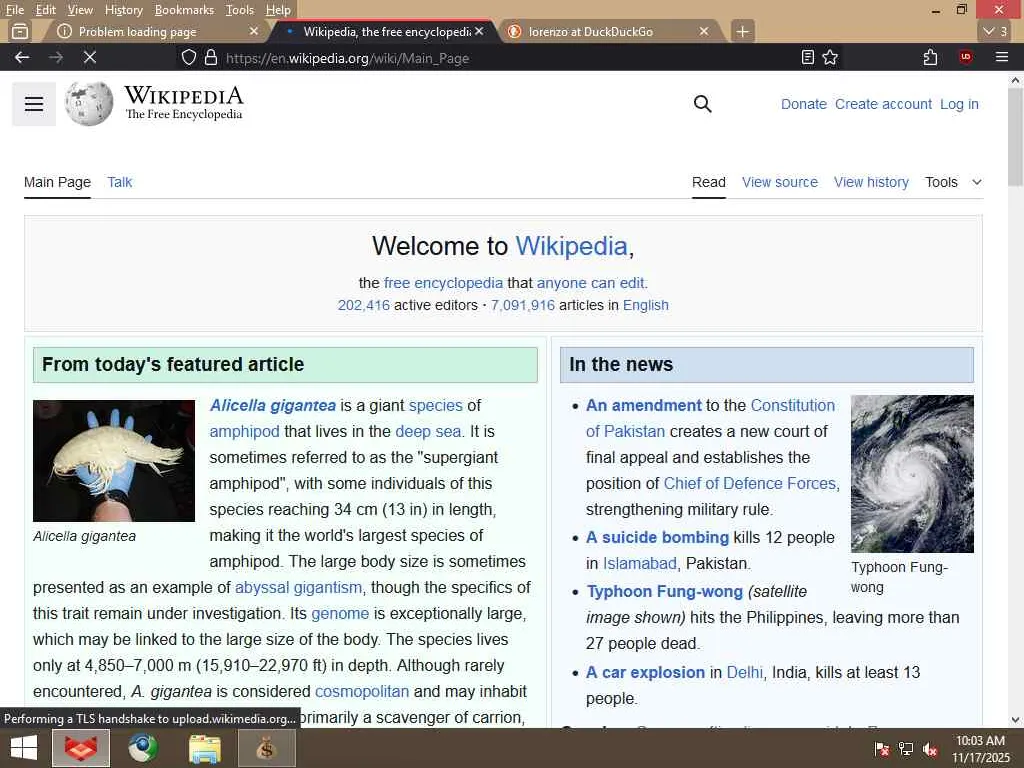Viewport: 1024px width, 768px height.
Task: Open the Typhoon Fung-wong news link
Action: [664, 591]
